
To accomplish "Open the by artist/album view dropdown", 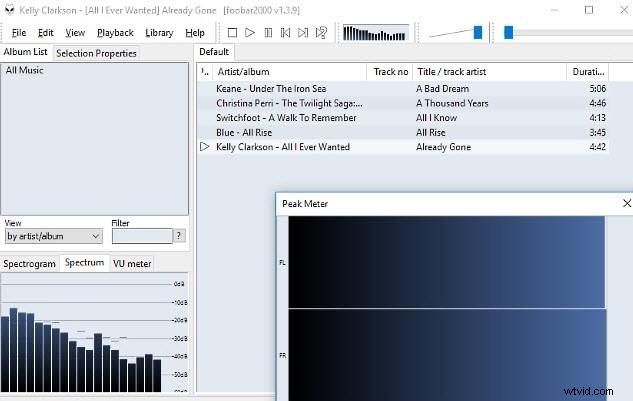I will click(54, 236).
